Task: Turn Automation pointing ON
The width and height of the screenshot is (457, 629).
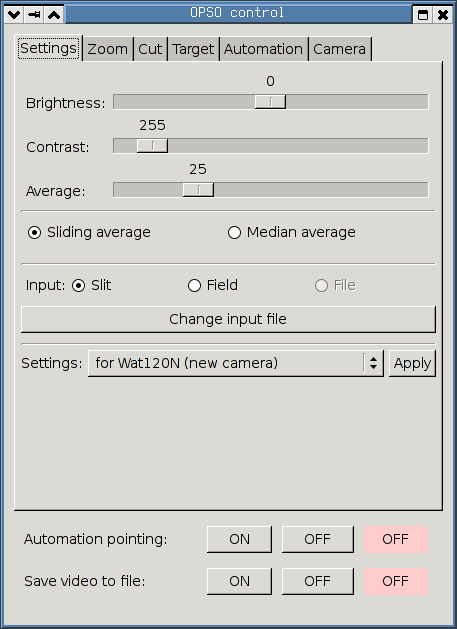Action: [x=239, y=540]
